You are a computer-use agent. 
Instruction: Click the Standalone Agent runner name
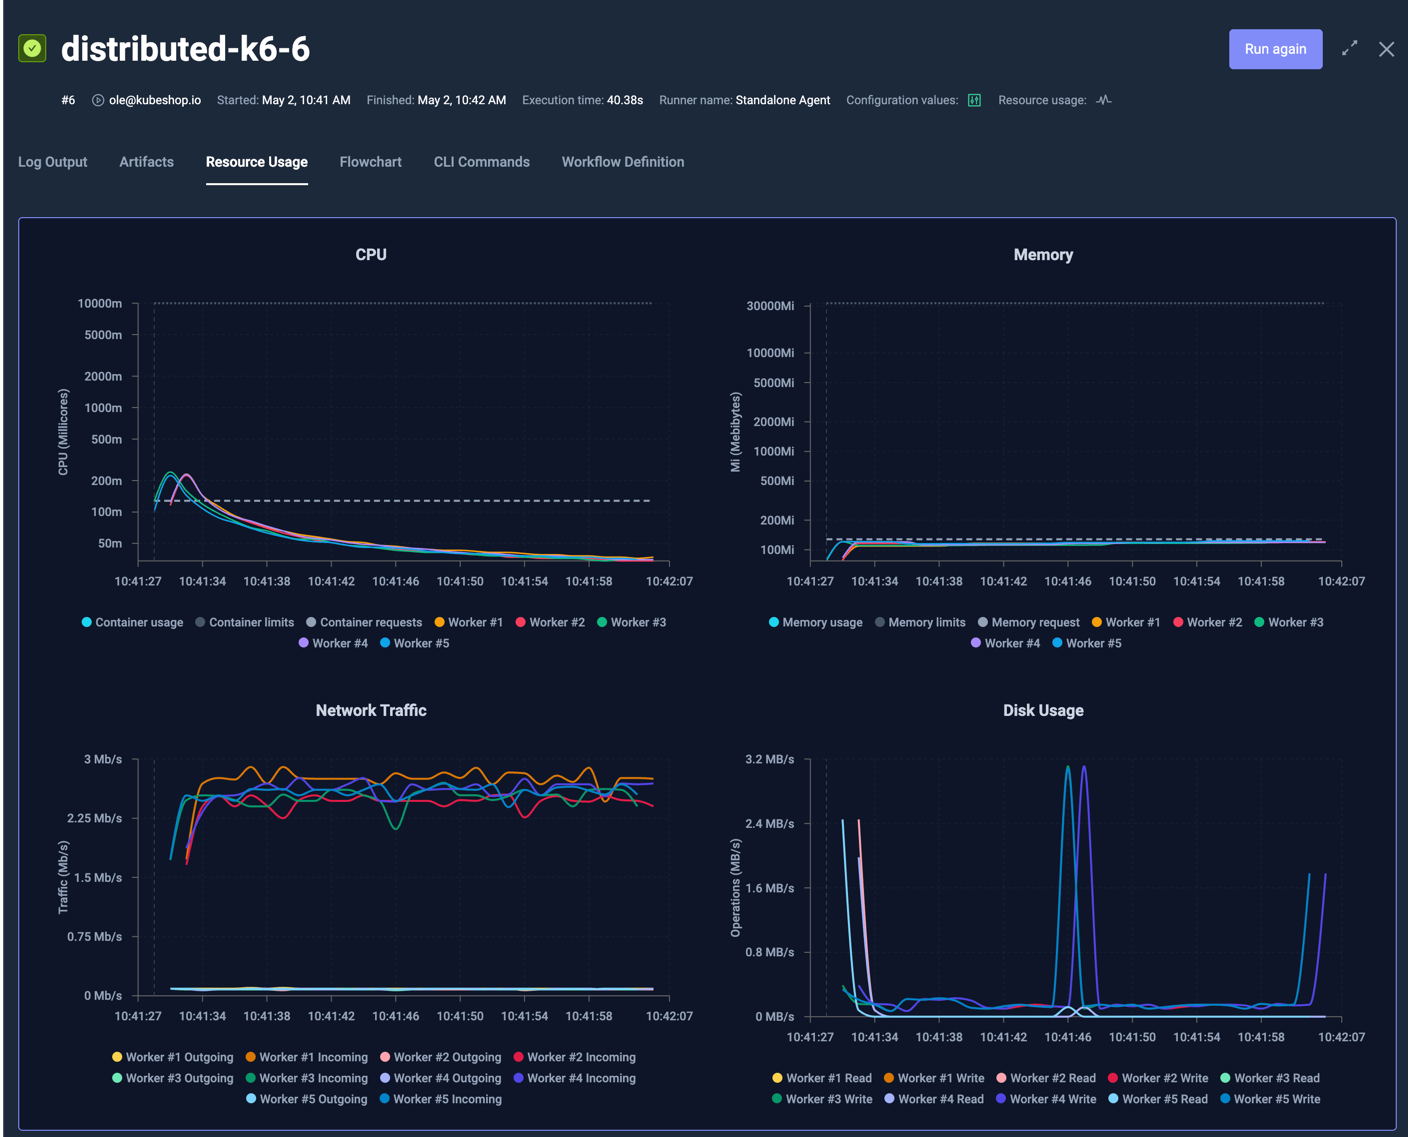pyautogui.click(x=783, y=100)
